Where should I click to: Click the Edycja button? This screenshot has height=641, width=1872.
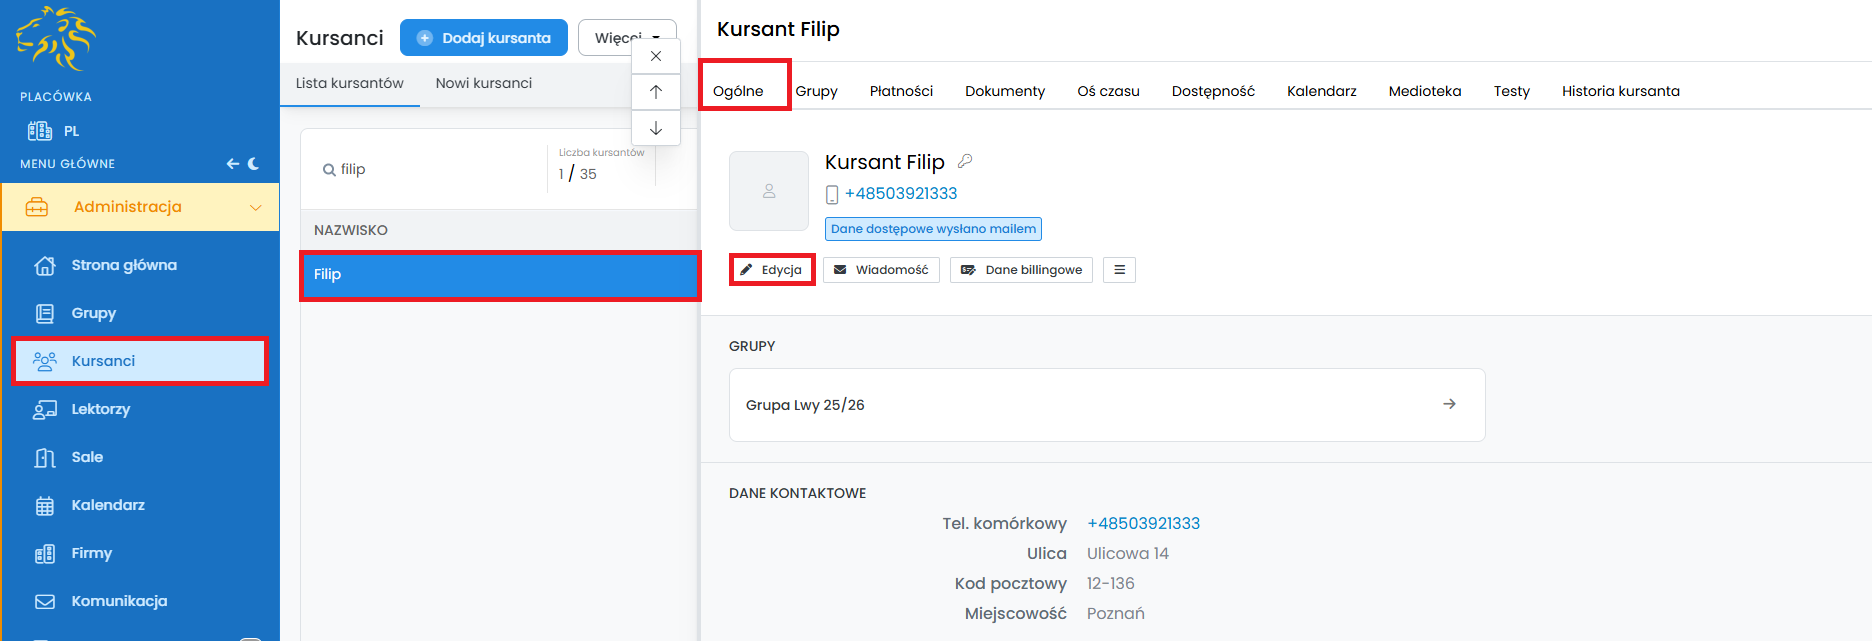(772, 270)
